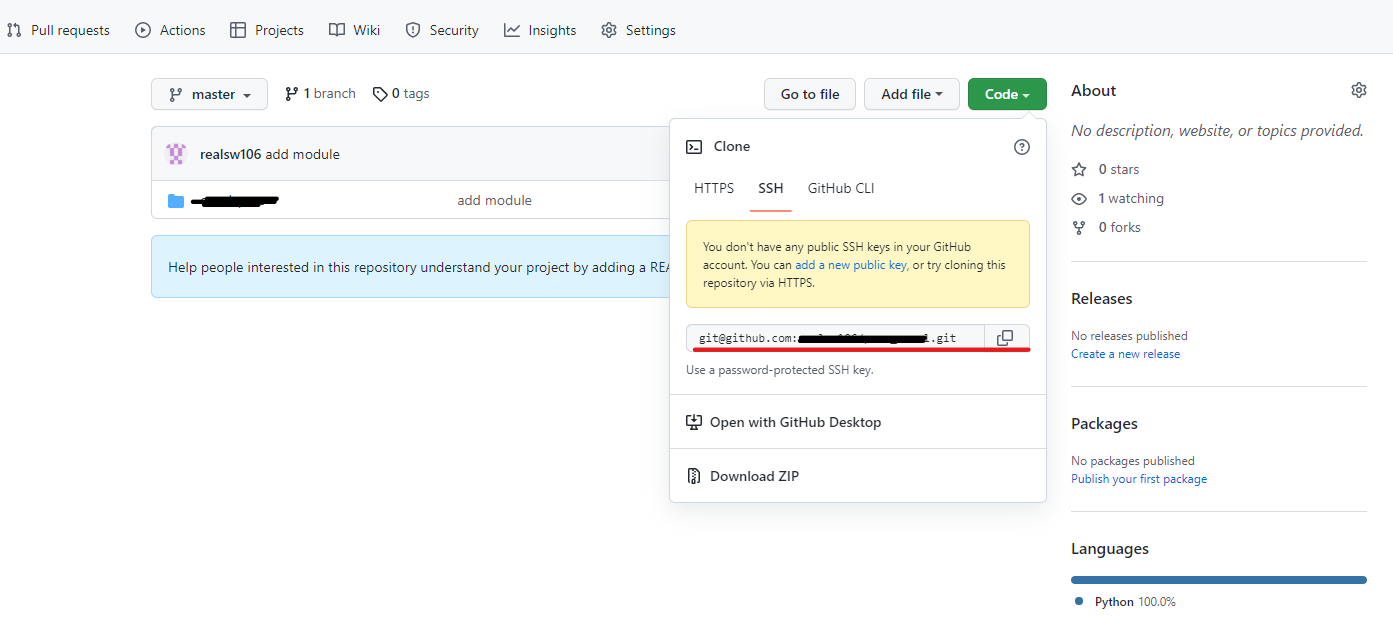
Task: Open the Wiki tab
Action: pos(355,30)
